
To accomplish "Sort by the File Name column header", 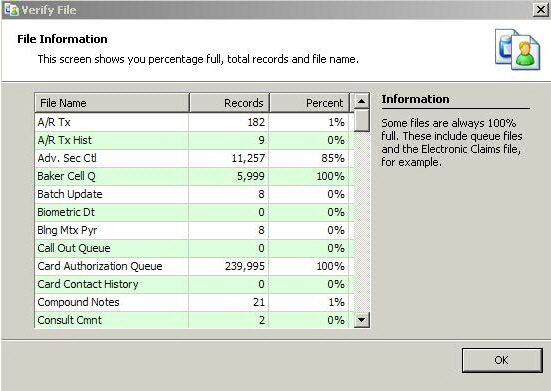I will pyautogui.click(x=112, y=103).
